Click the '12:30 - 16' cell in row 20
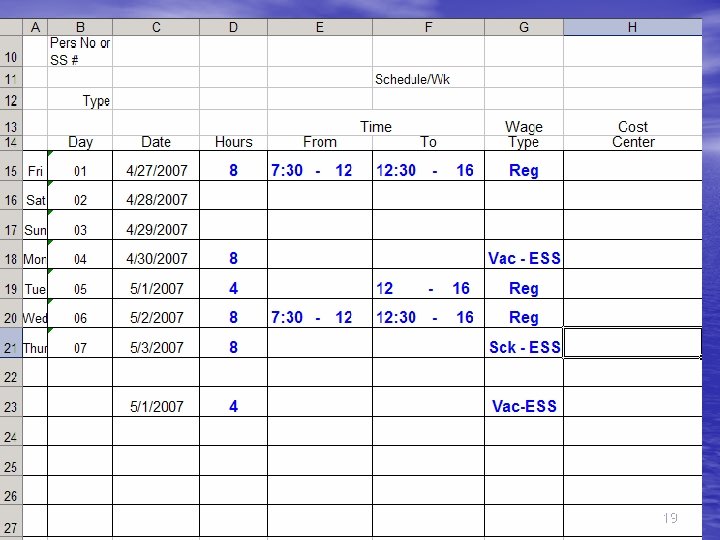Viewport: 720px width, 540px height. 428,313
